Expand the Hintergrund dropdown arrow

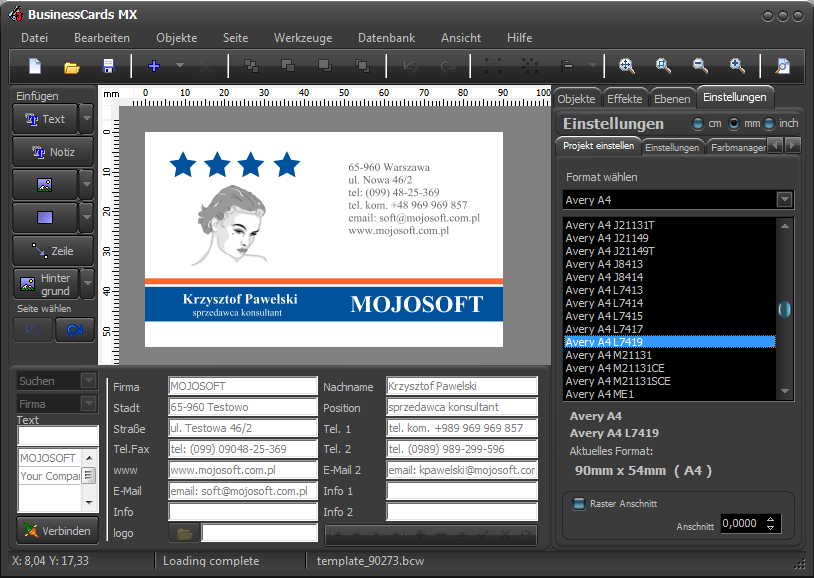[x=87, y=284]
